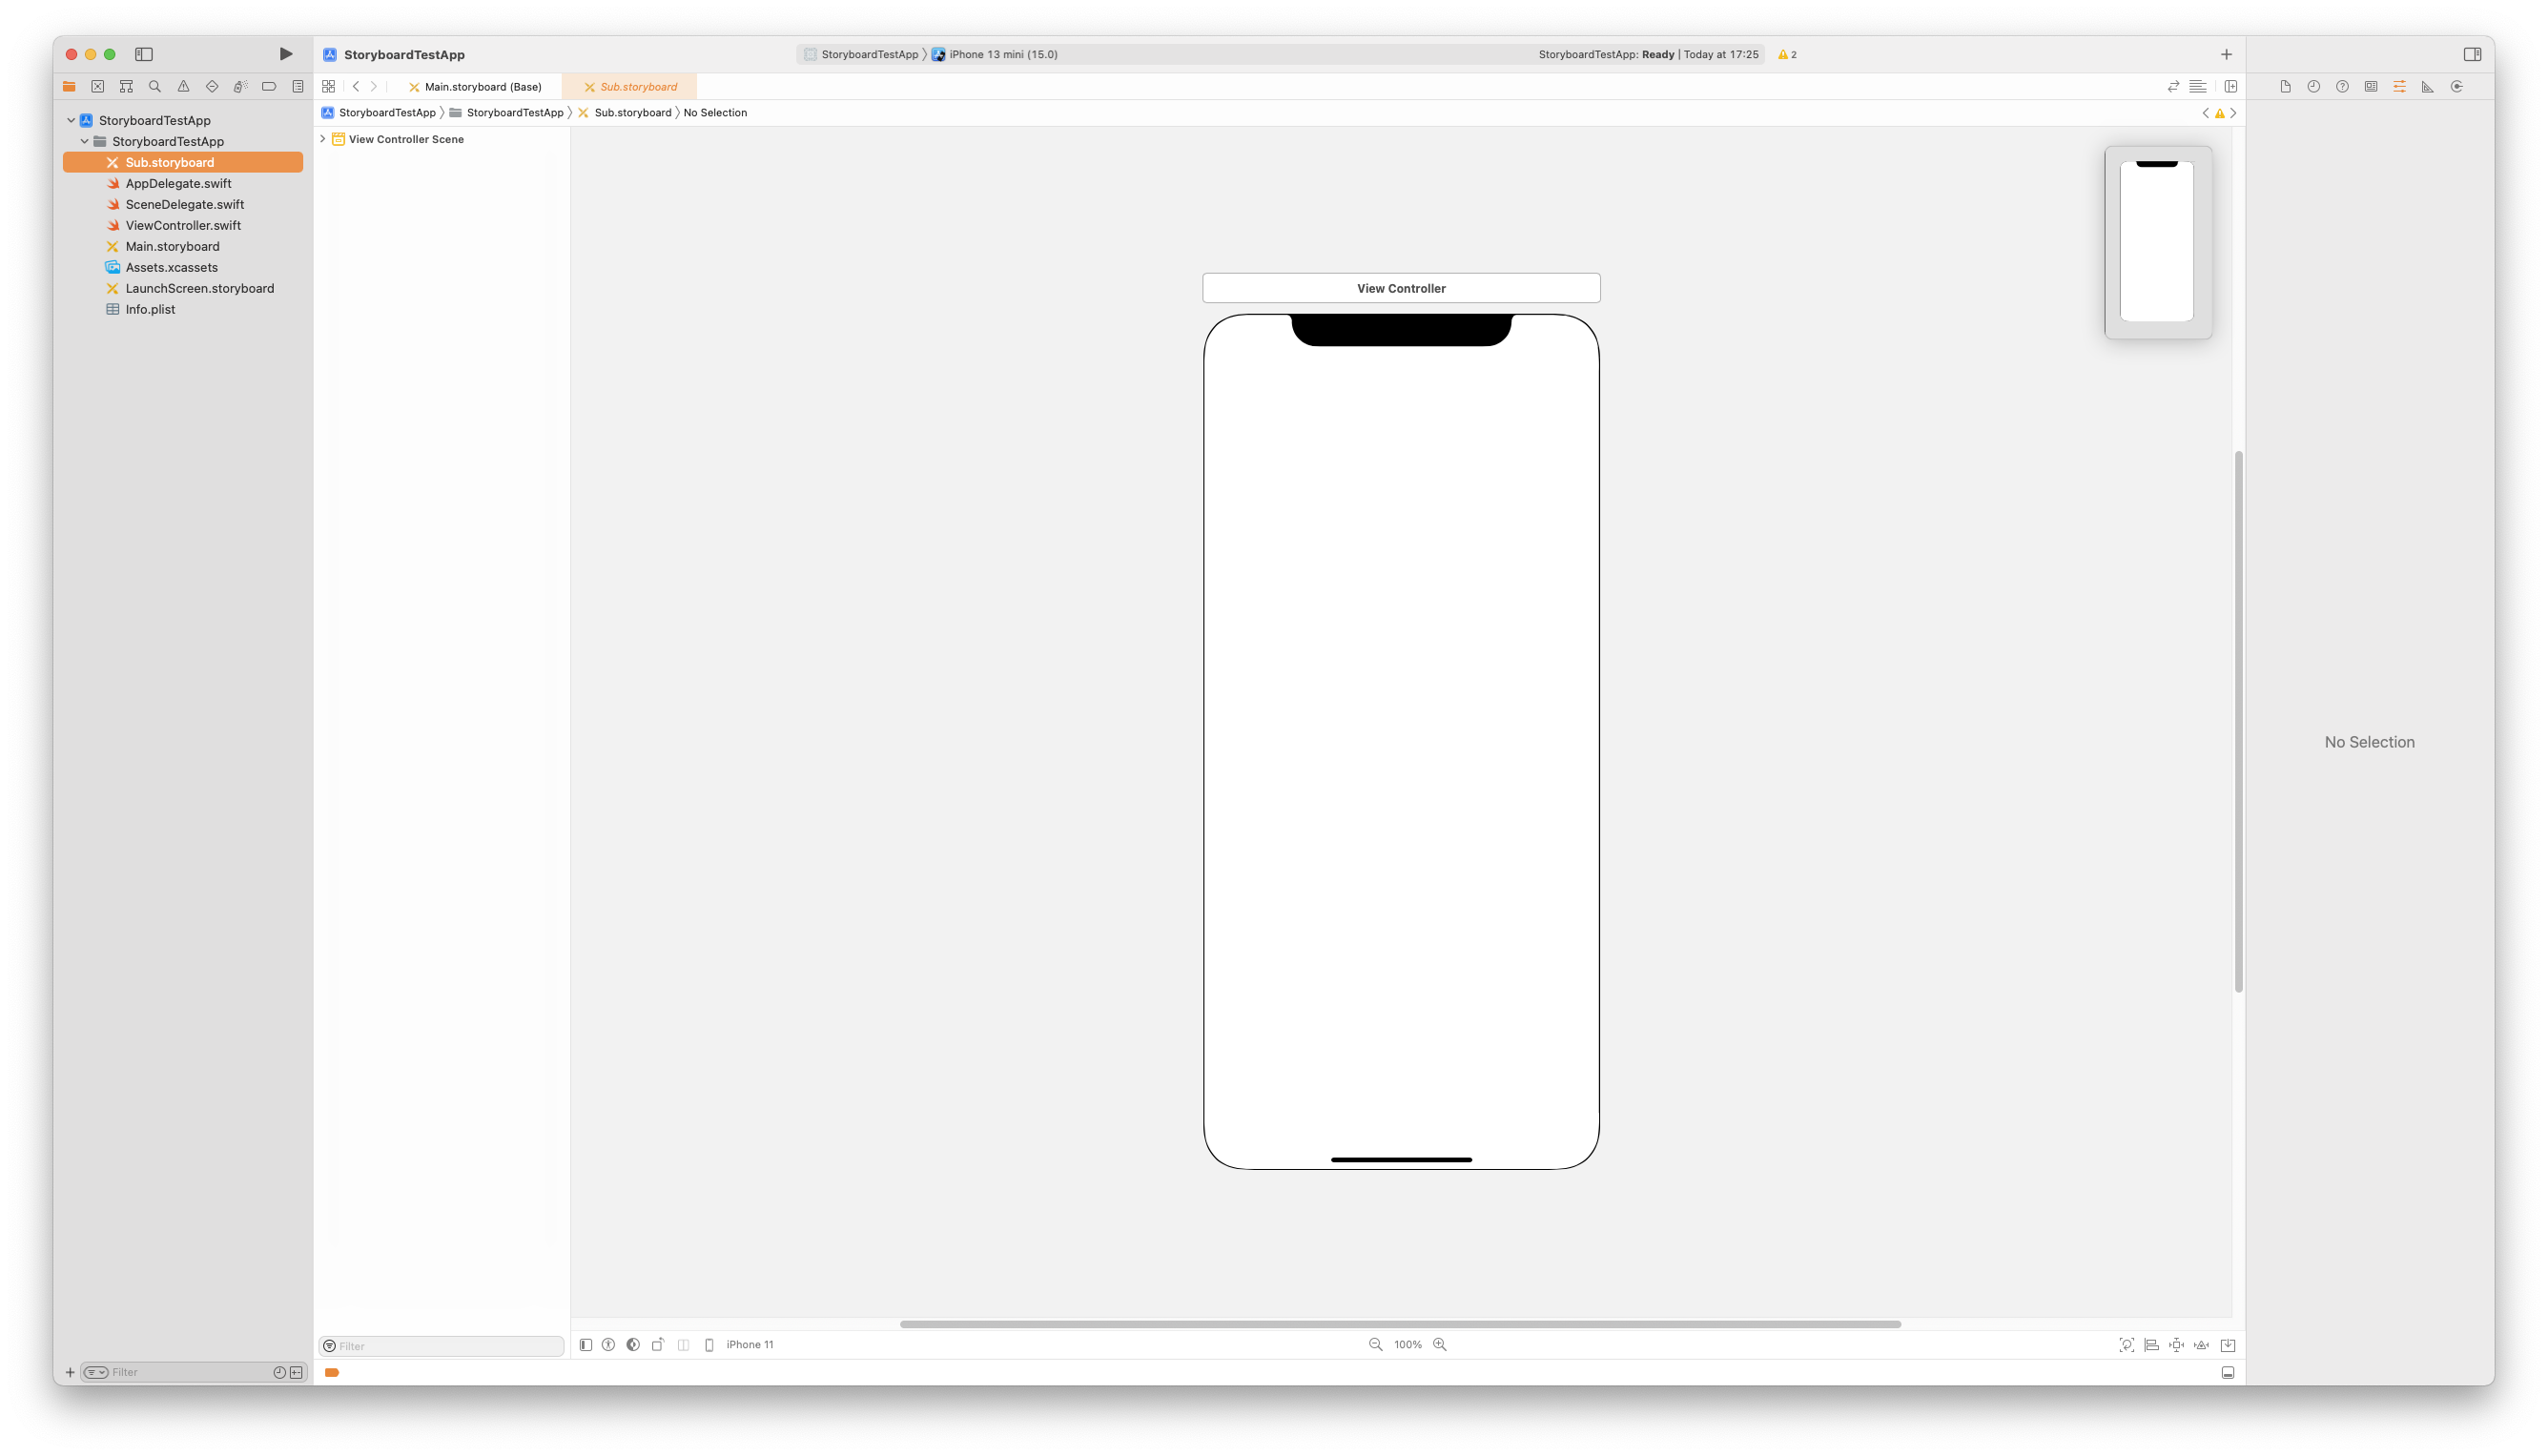The image size is (2548, 1456).
Task: Click the horizontal canvas scrollbar
Action: pos(1400,1324)
